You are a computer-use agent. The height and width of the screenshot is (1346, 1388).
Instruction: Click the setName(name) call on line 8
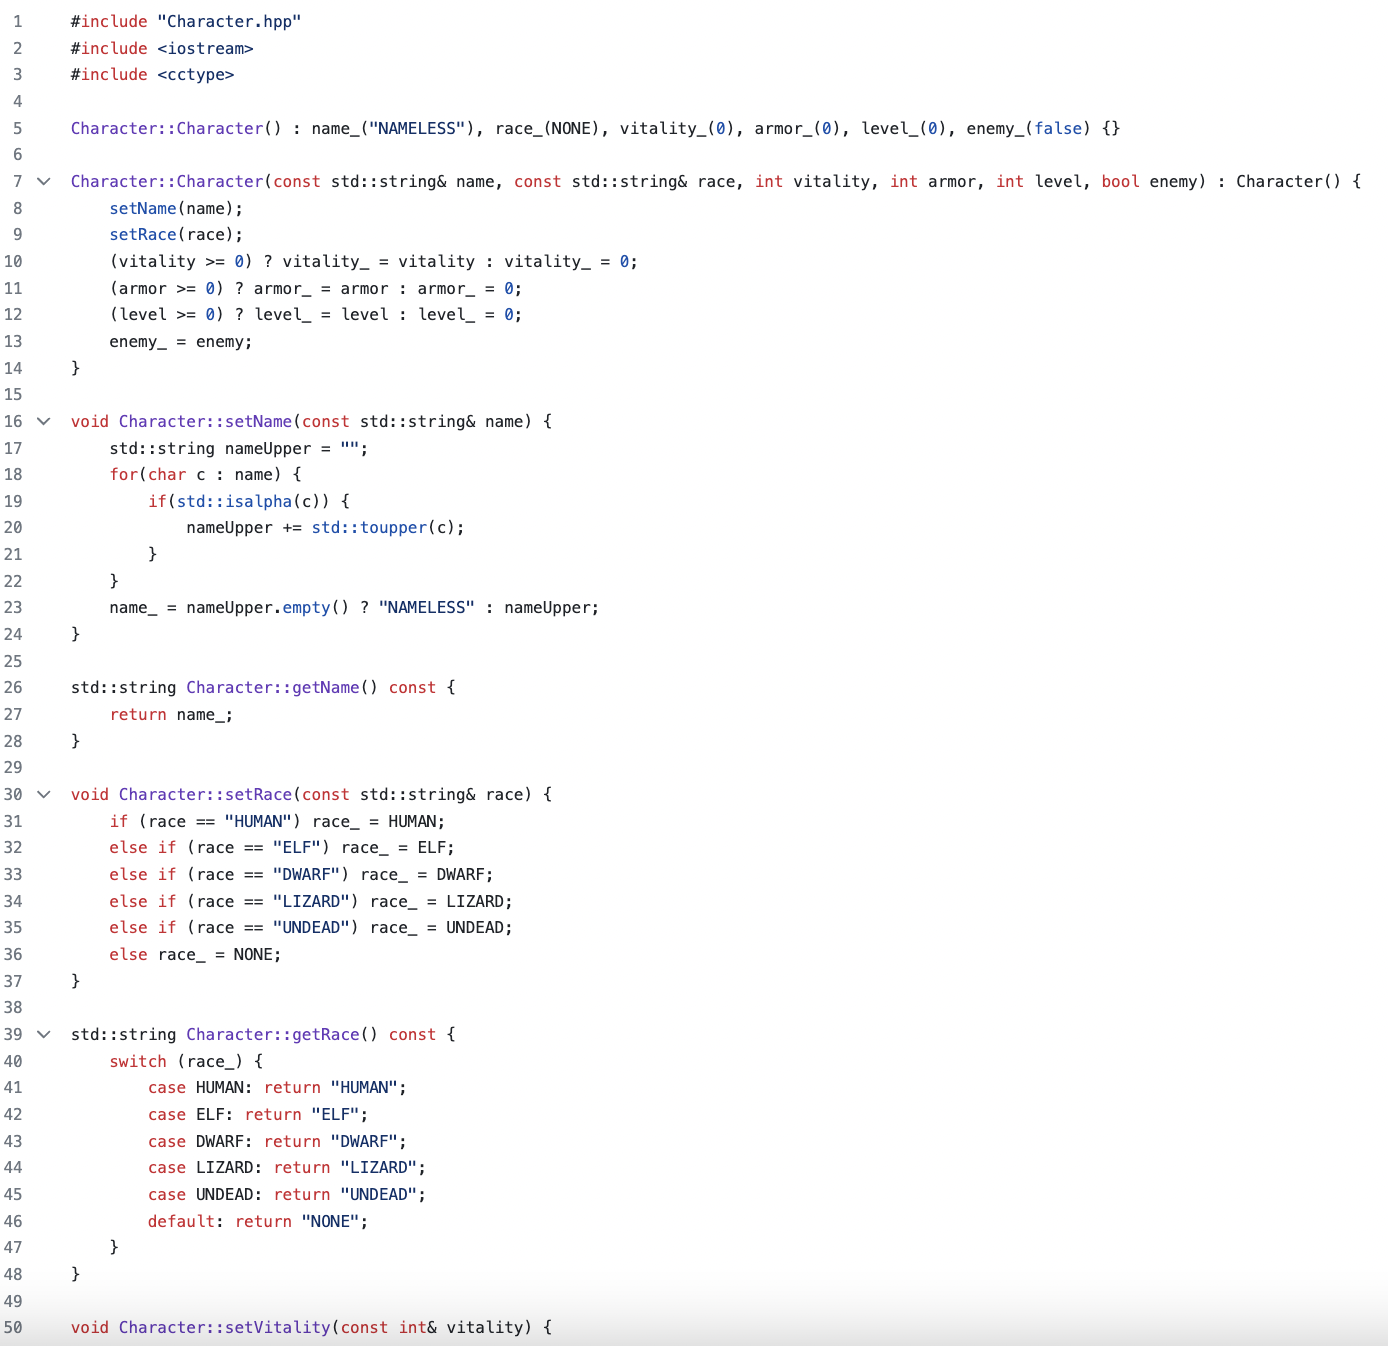pyautogui.click(x=176, y=209)
